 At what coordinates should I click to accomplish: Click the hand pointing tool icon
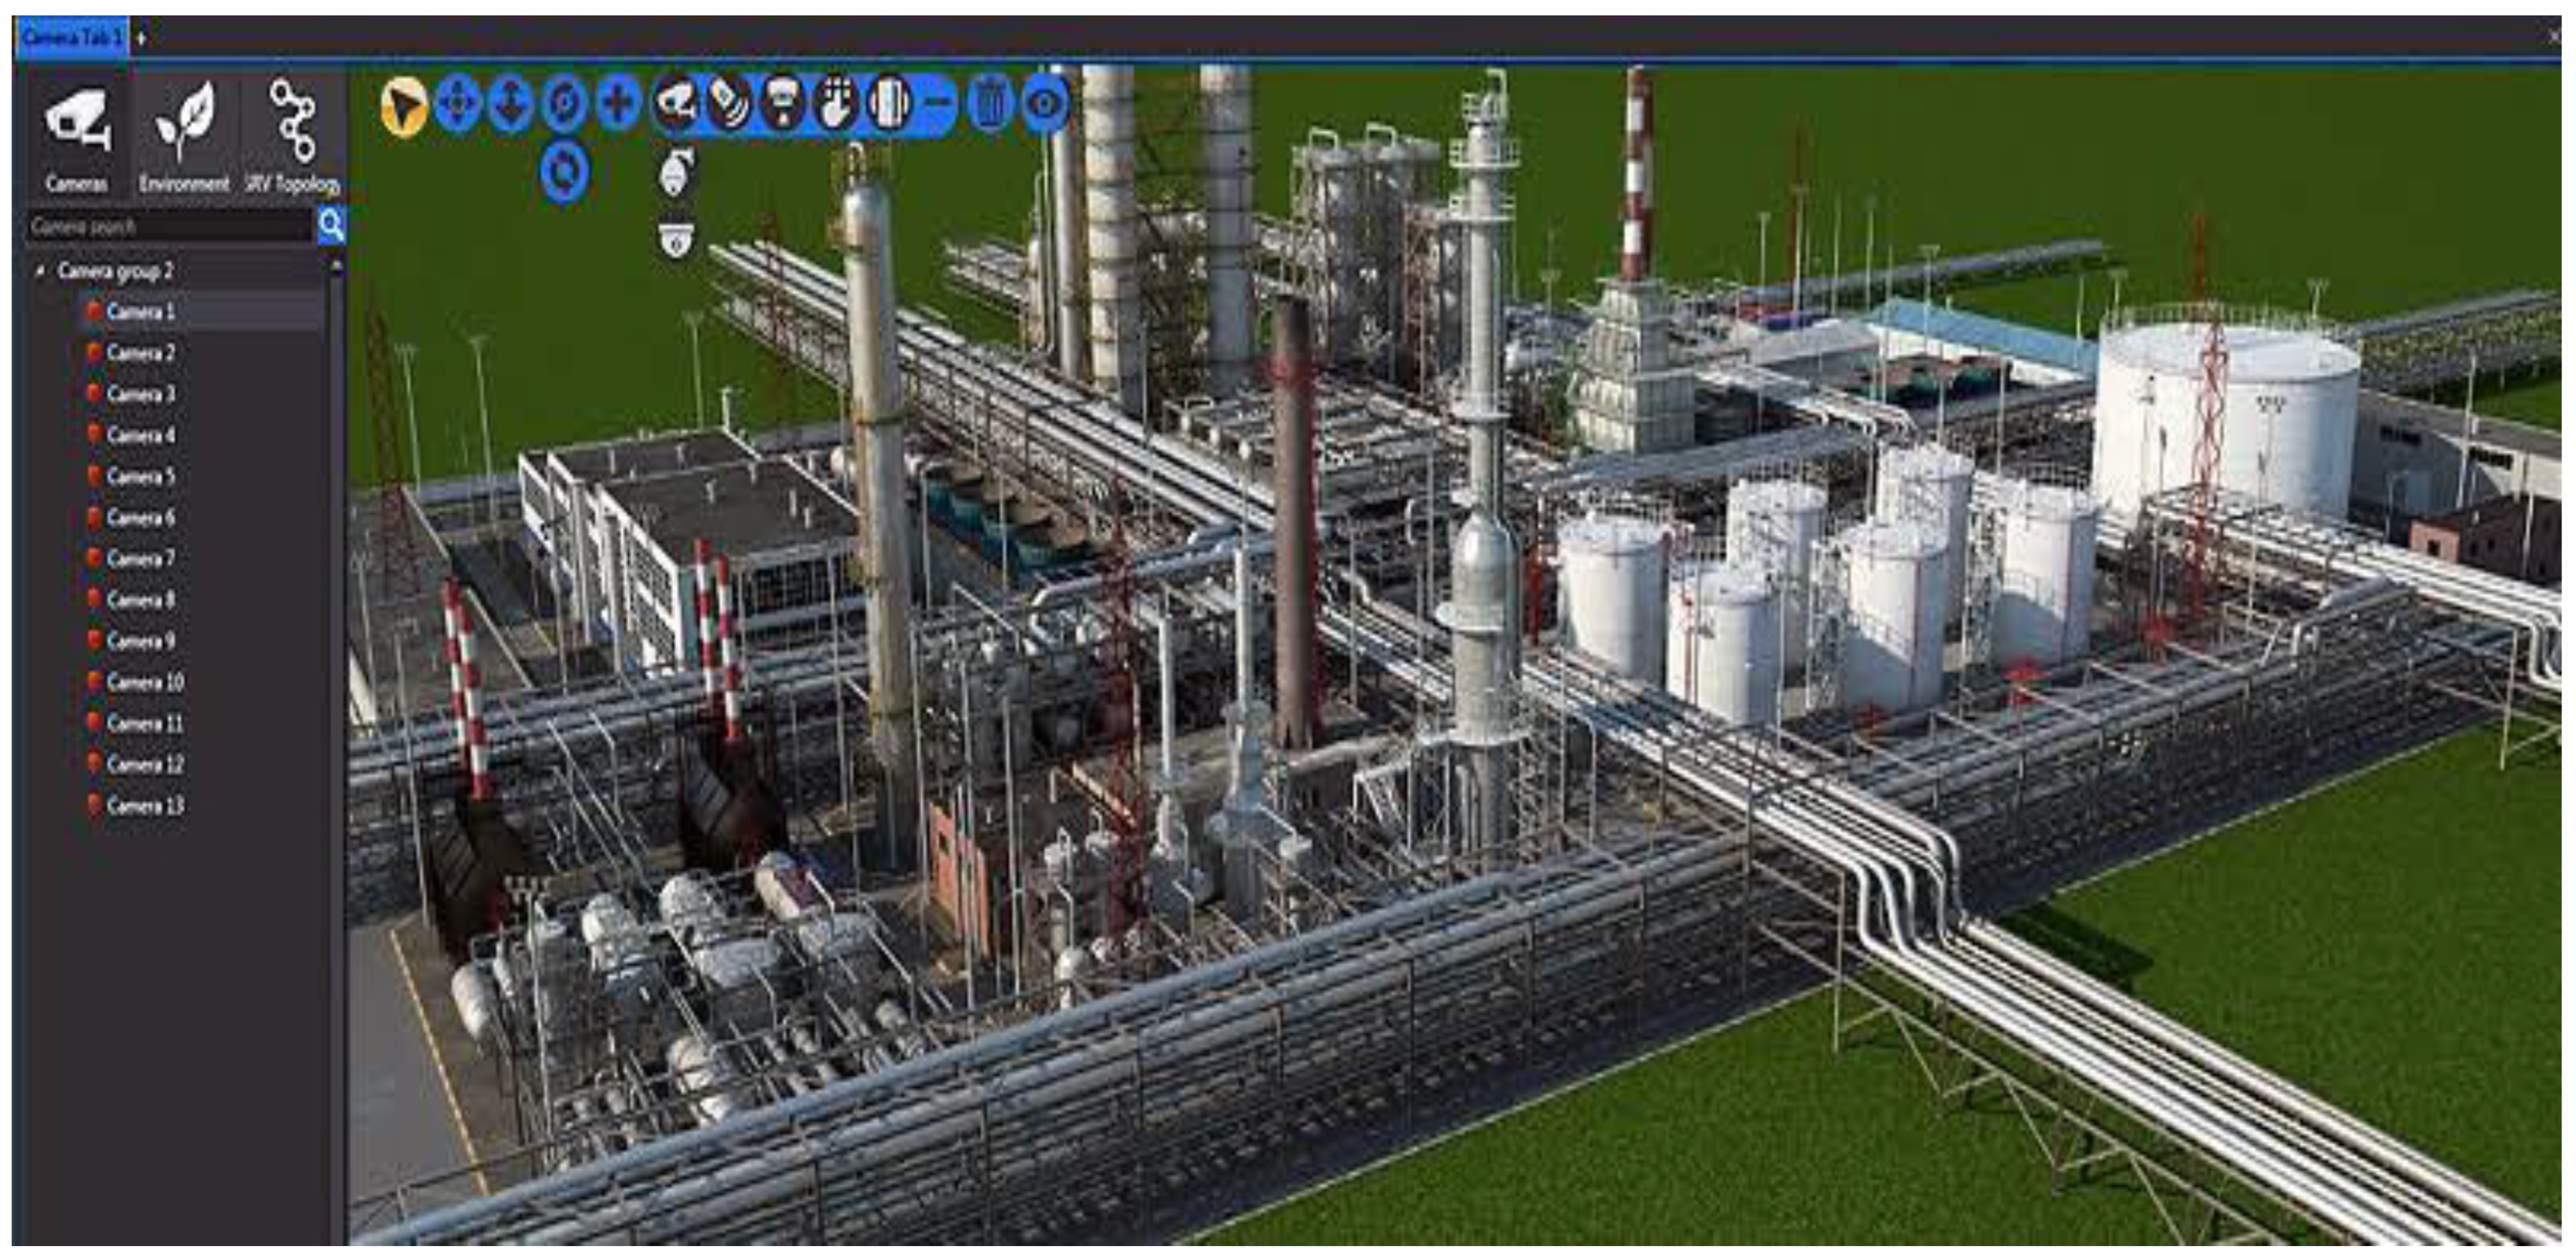click(x=836, y=103)
